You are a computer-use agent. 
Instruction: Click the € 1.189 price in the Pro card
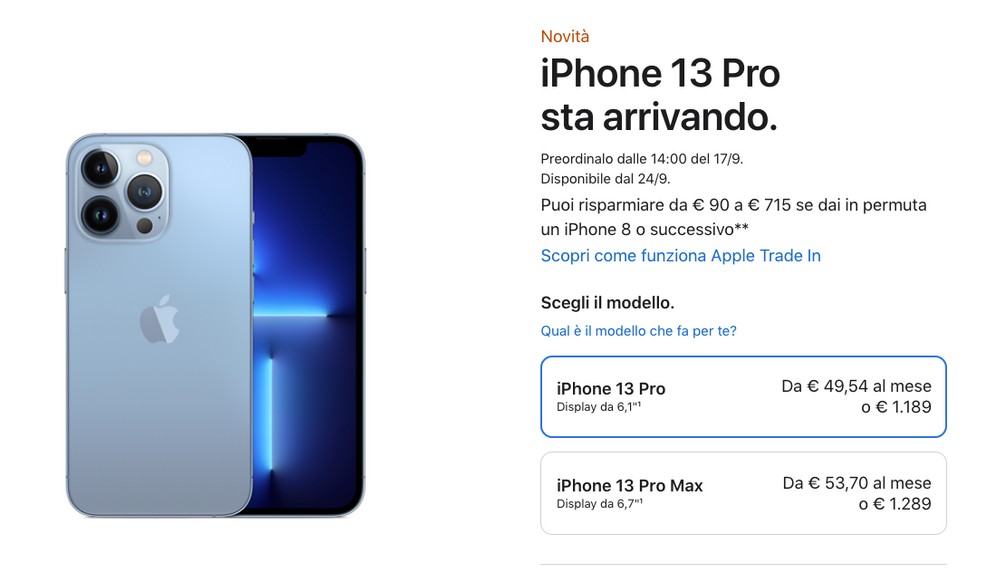896,407
